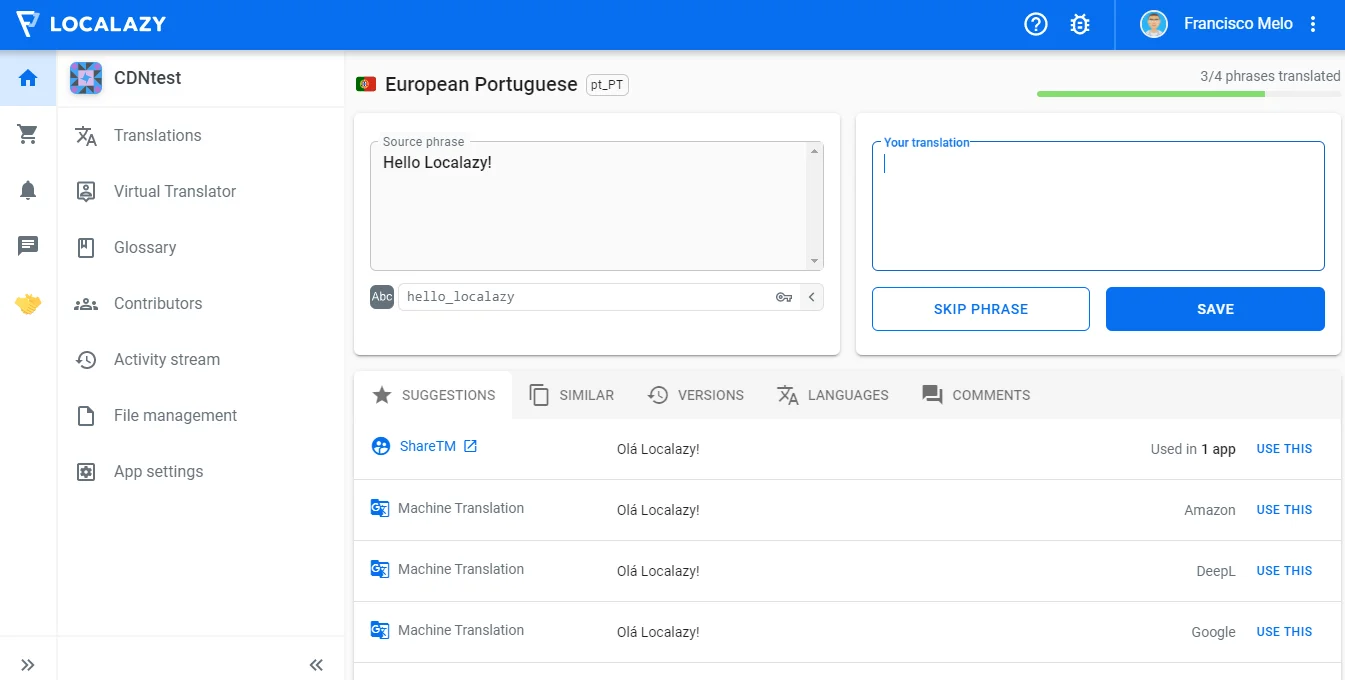This screenshot has height=680, width=1345.
Task: Open the shopping cart icon
Action: [28, 134]
